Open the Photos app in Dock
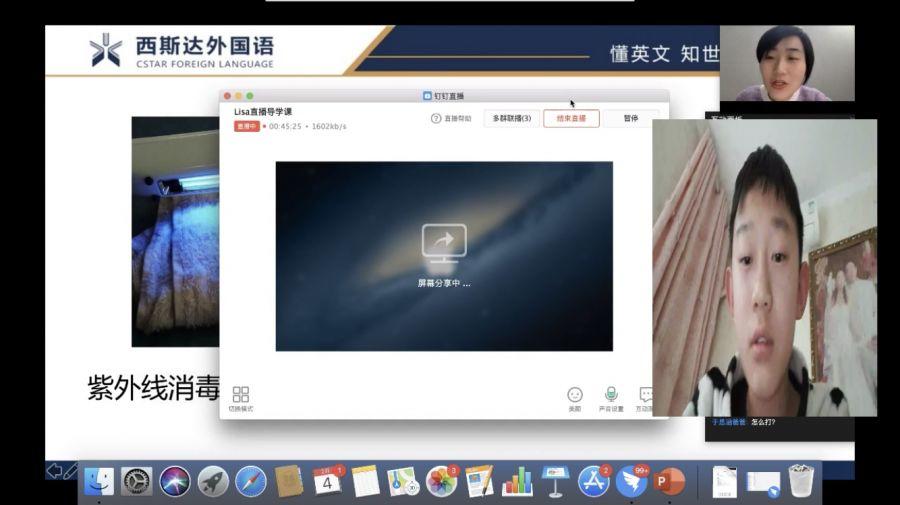 (x=441, y=481)
